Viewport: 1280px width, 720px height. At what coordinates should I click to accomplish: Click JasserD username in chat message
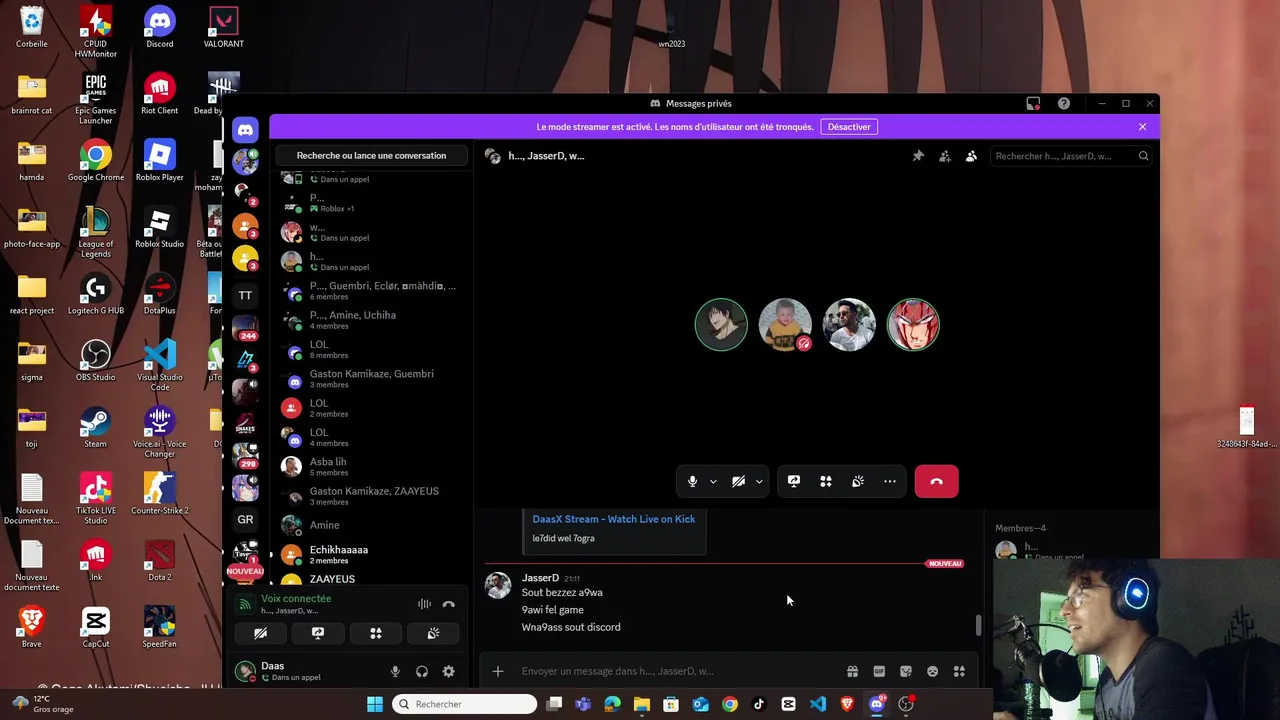pos(540,578)
